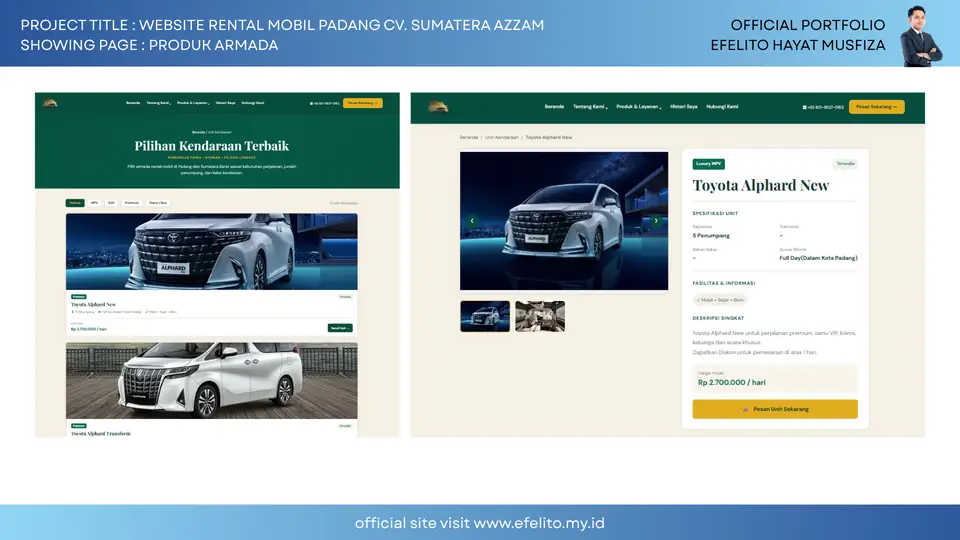Click Beranda in the detail page breadcrumb

[468, 138]
